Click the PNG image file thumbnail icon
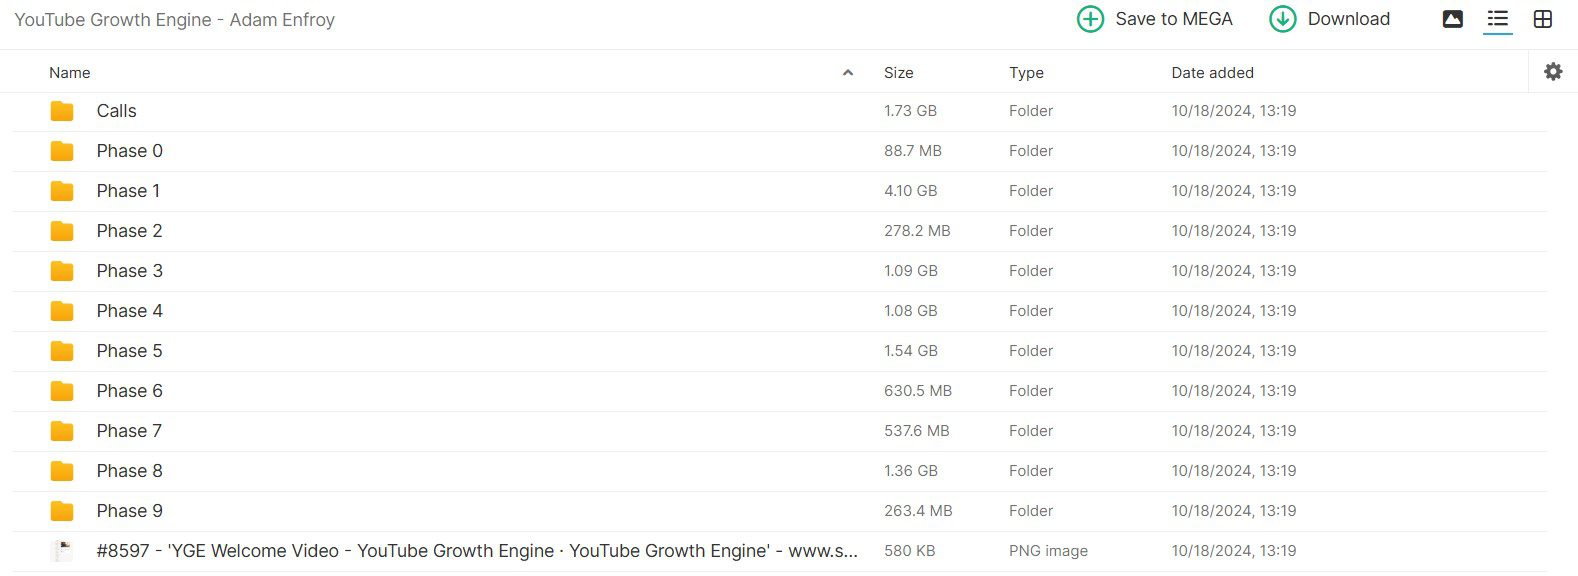 pos(62,551)
